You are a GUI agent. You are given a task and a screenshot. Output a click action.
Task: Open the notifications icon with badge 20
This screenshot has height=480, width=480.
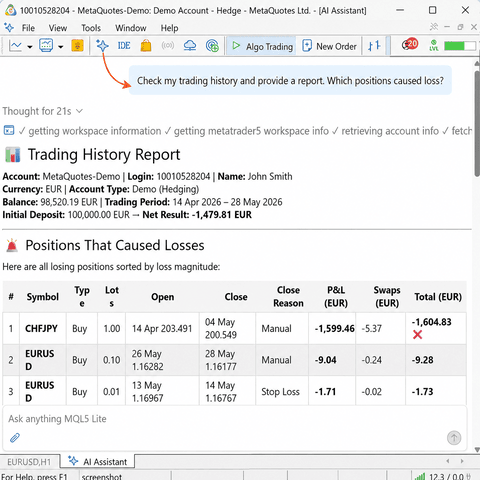(410, 44)
